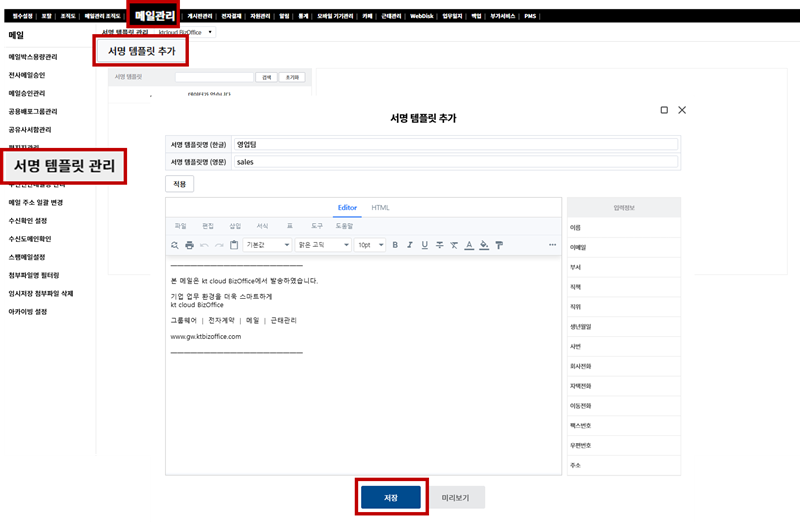Insert the 사번 field from input info
This screenshot has width=800, height=522.
623,346
